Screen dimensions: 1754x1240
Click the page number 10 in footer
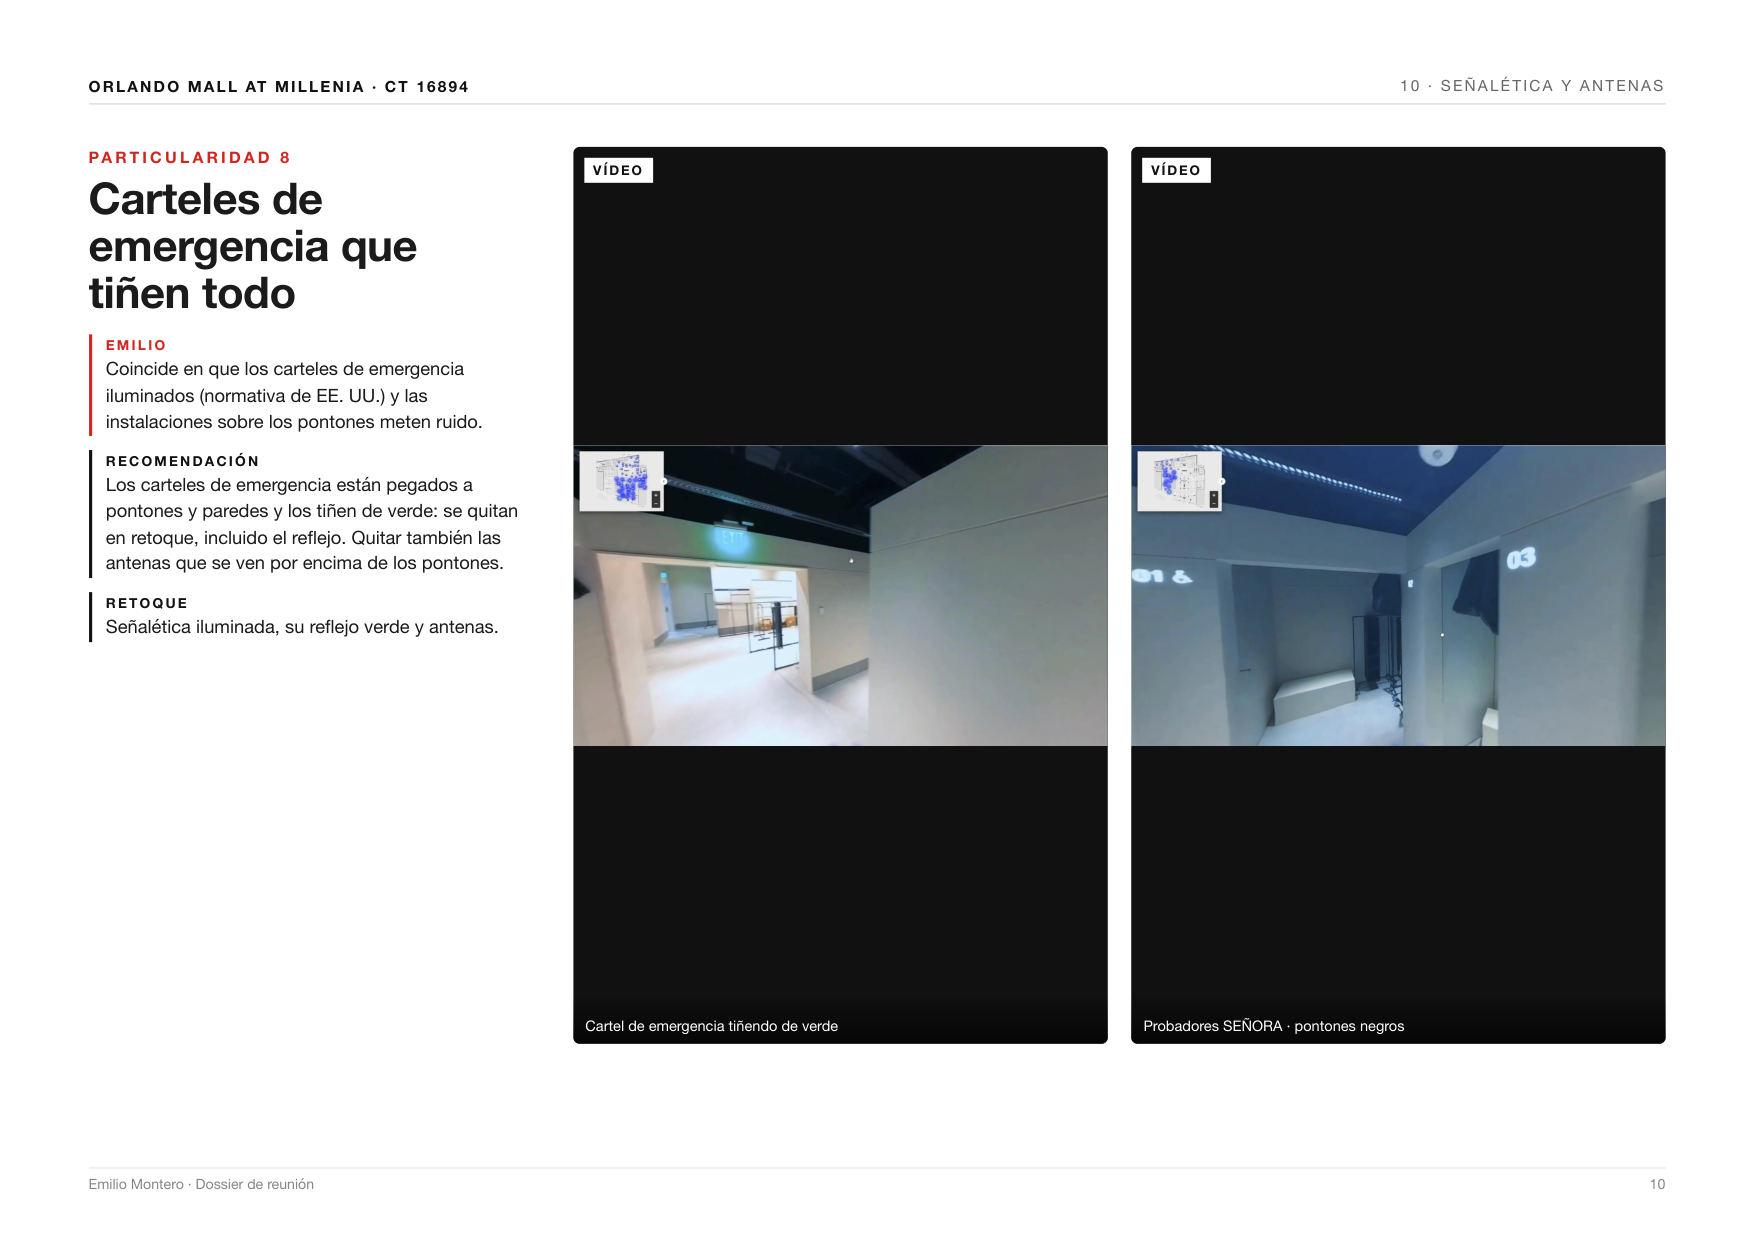click(x=1657, y=1184)
